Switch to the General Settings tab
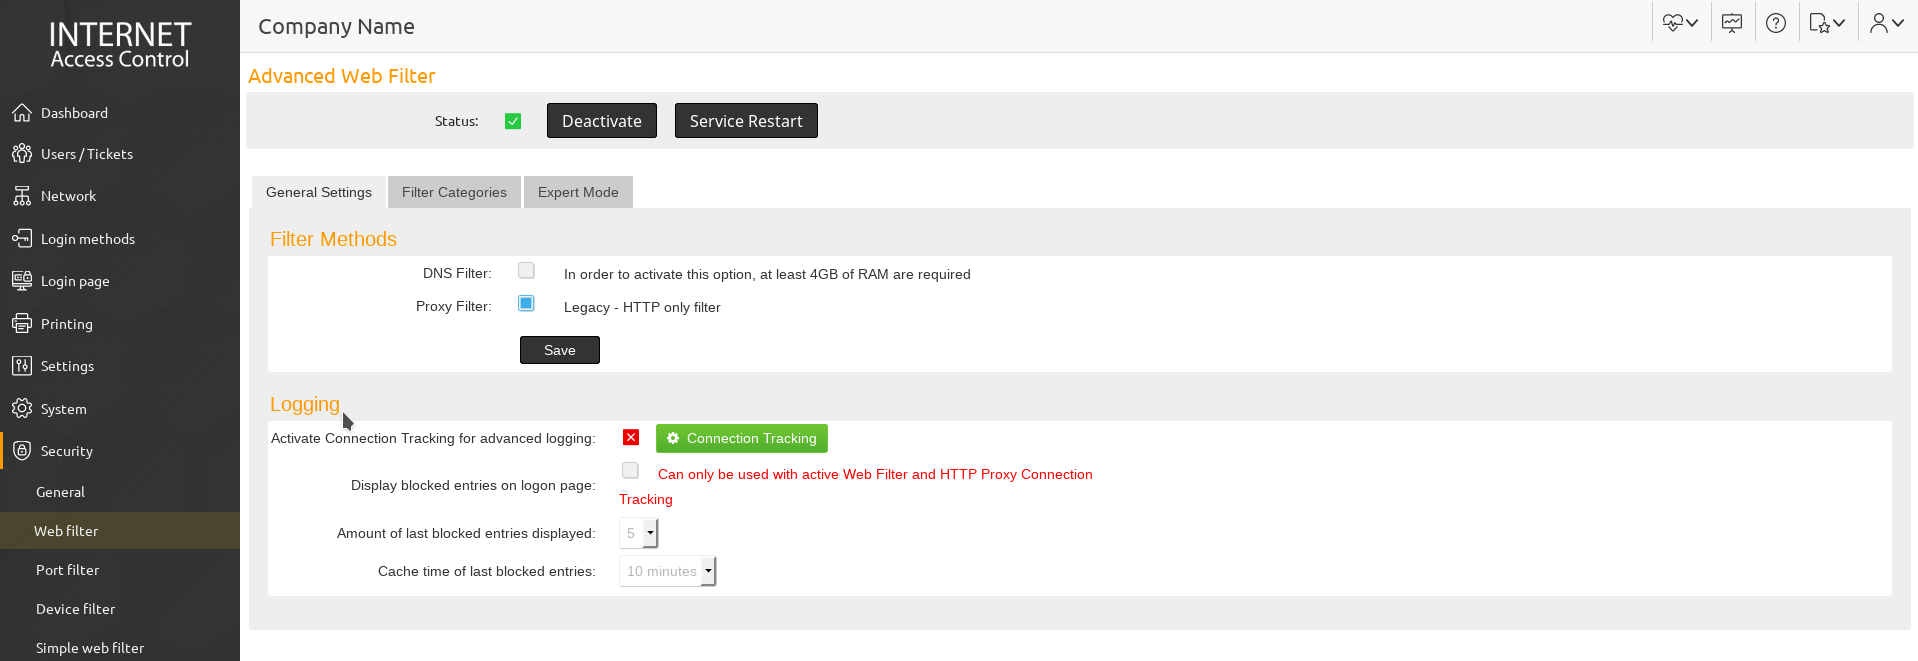This screenshot has width=1918, height=661. [x=319, y=192]
